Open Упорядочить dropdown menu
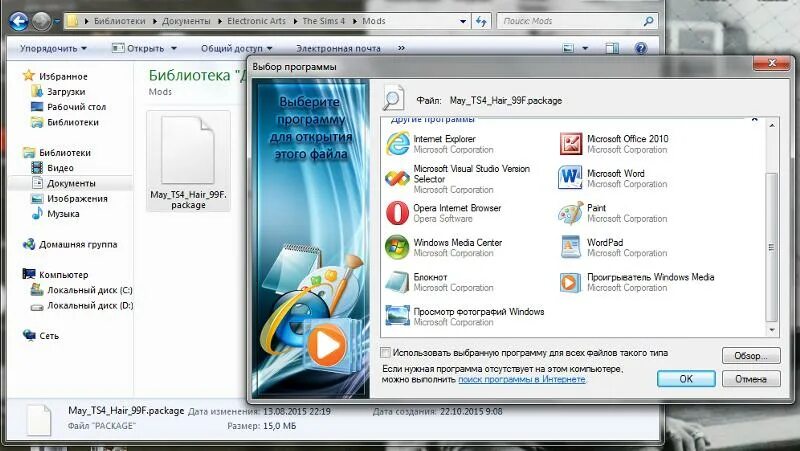This screenshot has width=800, height=451. (53, 48)
